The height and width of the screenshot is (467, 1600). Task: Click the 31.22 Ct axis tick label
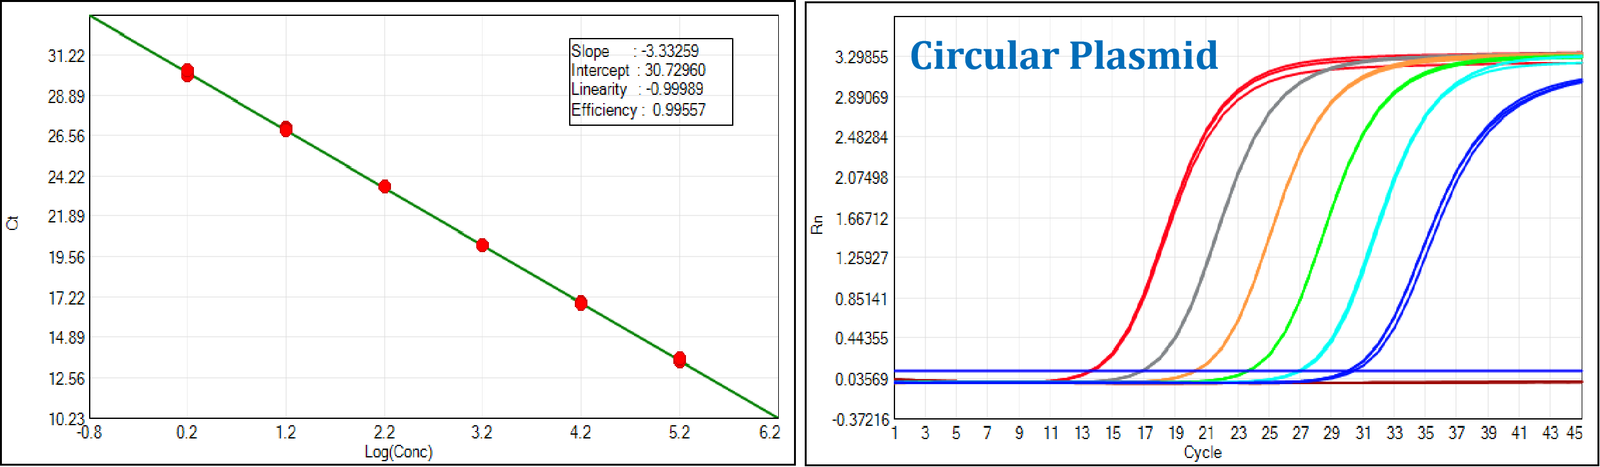click(66, 56)
